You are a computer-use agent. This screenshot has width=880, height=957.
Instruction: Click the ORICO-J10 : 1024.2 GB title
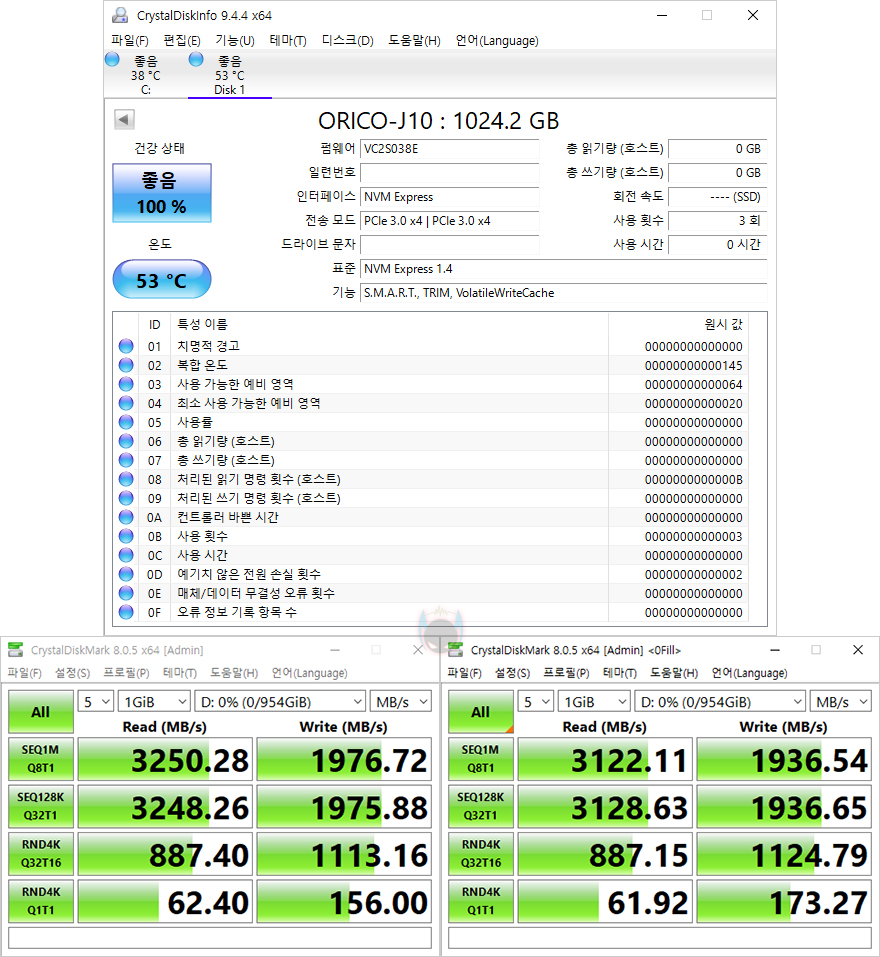[x=439, y=121]
